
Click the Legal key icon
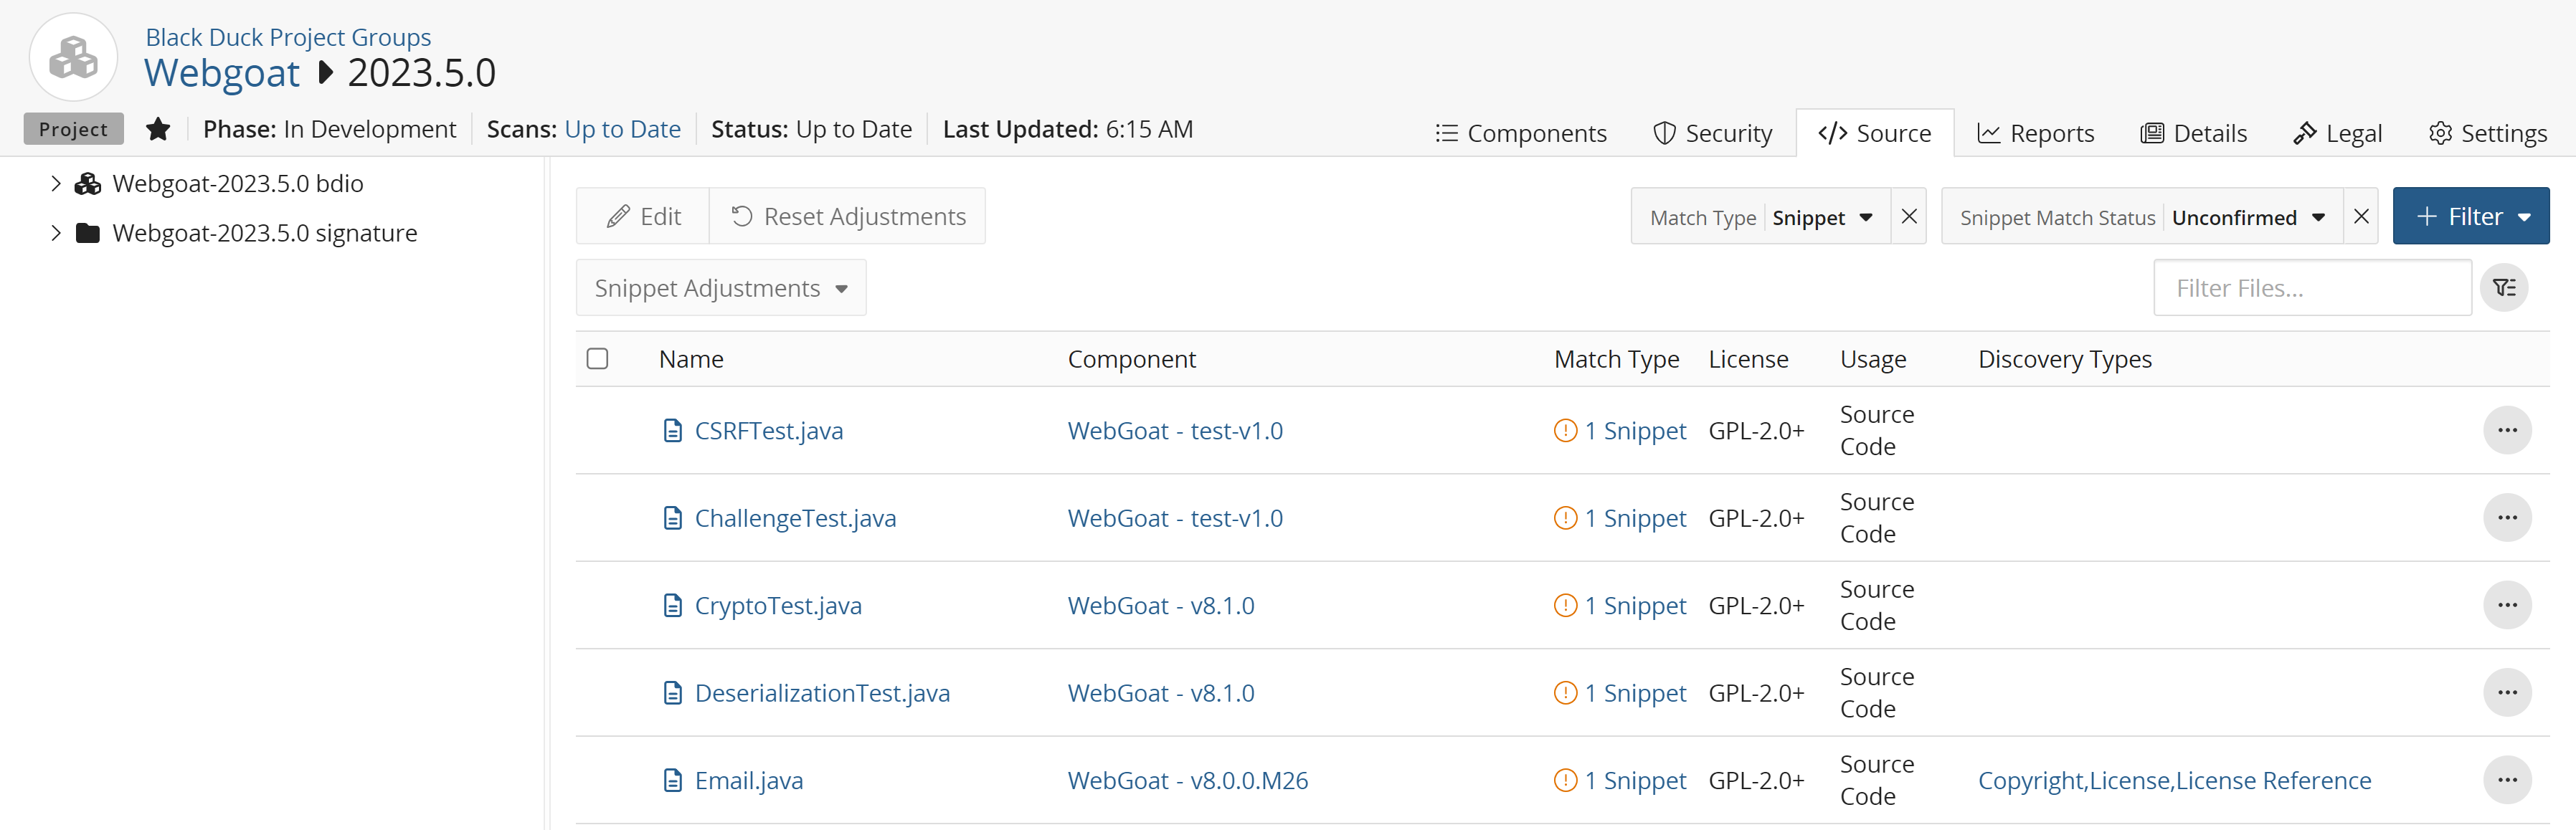point(2306,132)
